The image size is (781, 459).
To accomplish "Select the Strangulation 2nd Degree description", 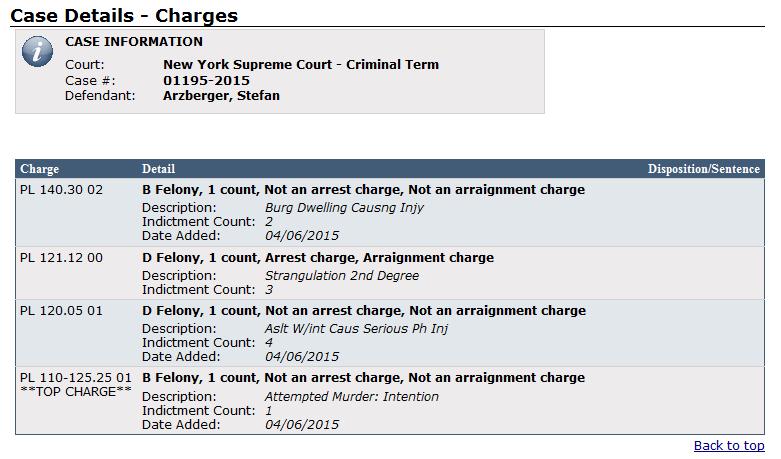I will (341, 276).
